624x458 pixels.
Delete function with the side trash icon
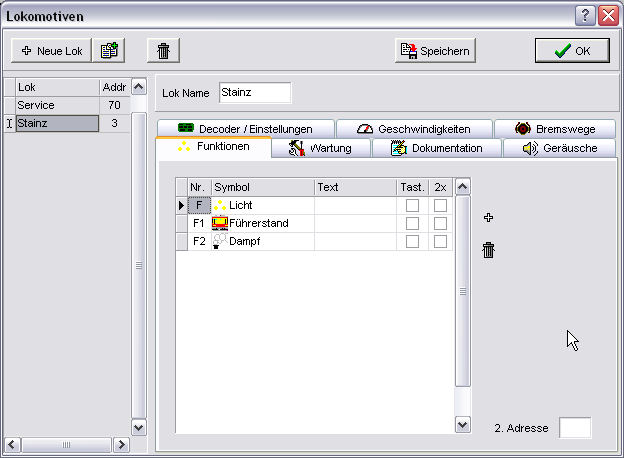488,250
